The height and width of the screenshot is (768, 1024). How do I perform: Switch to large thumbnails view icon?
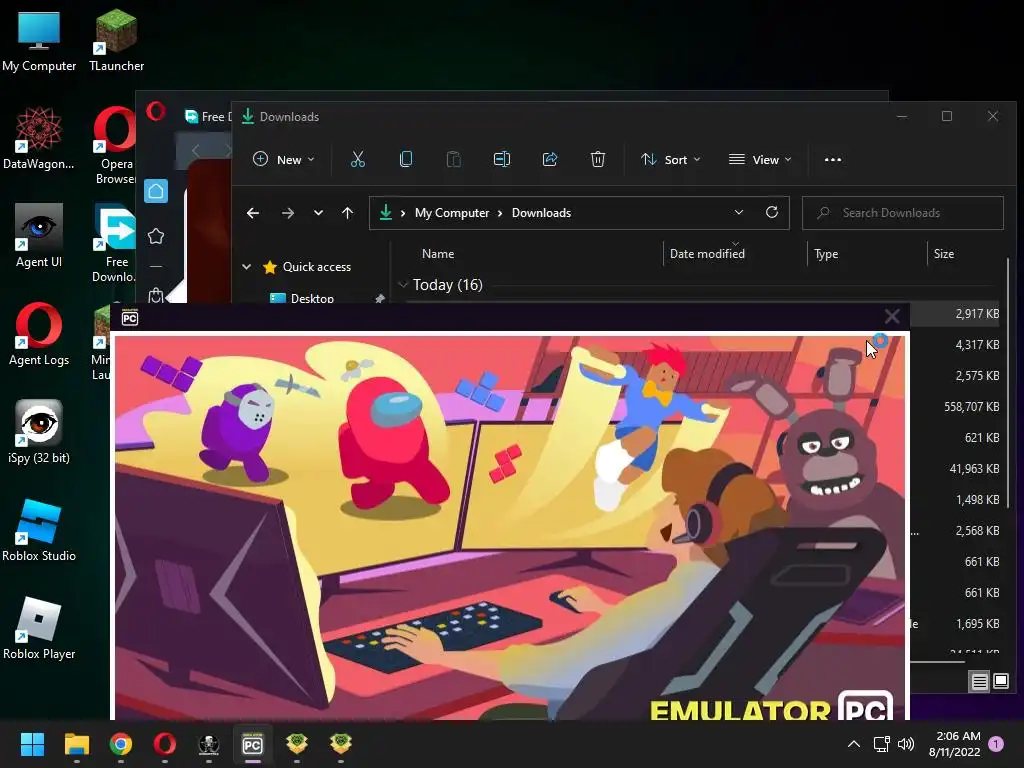pyautogui.click(x=1000, y=682)
